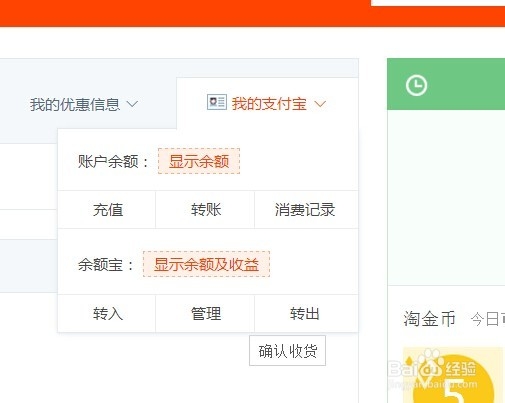Open 消费记录 spending history

click(305, 210)
